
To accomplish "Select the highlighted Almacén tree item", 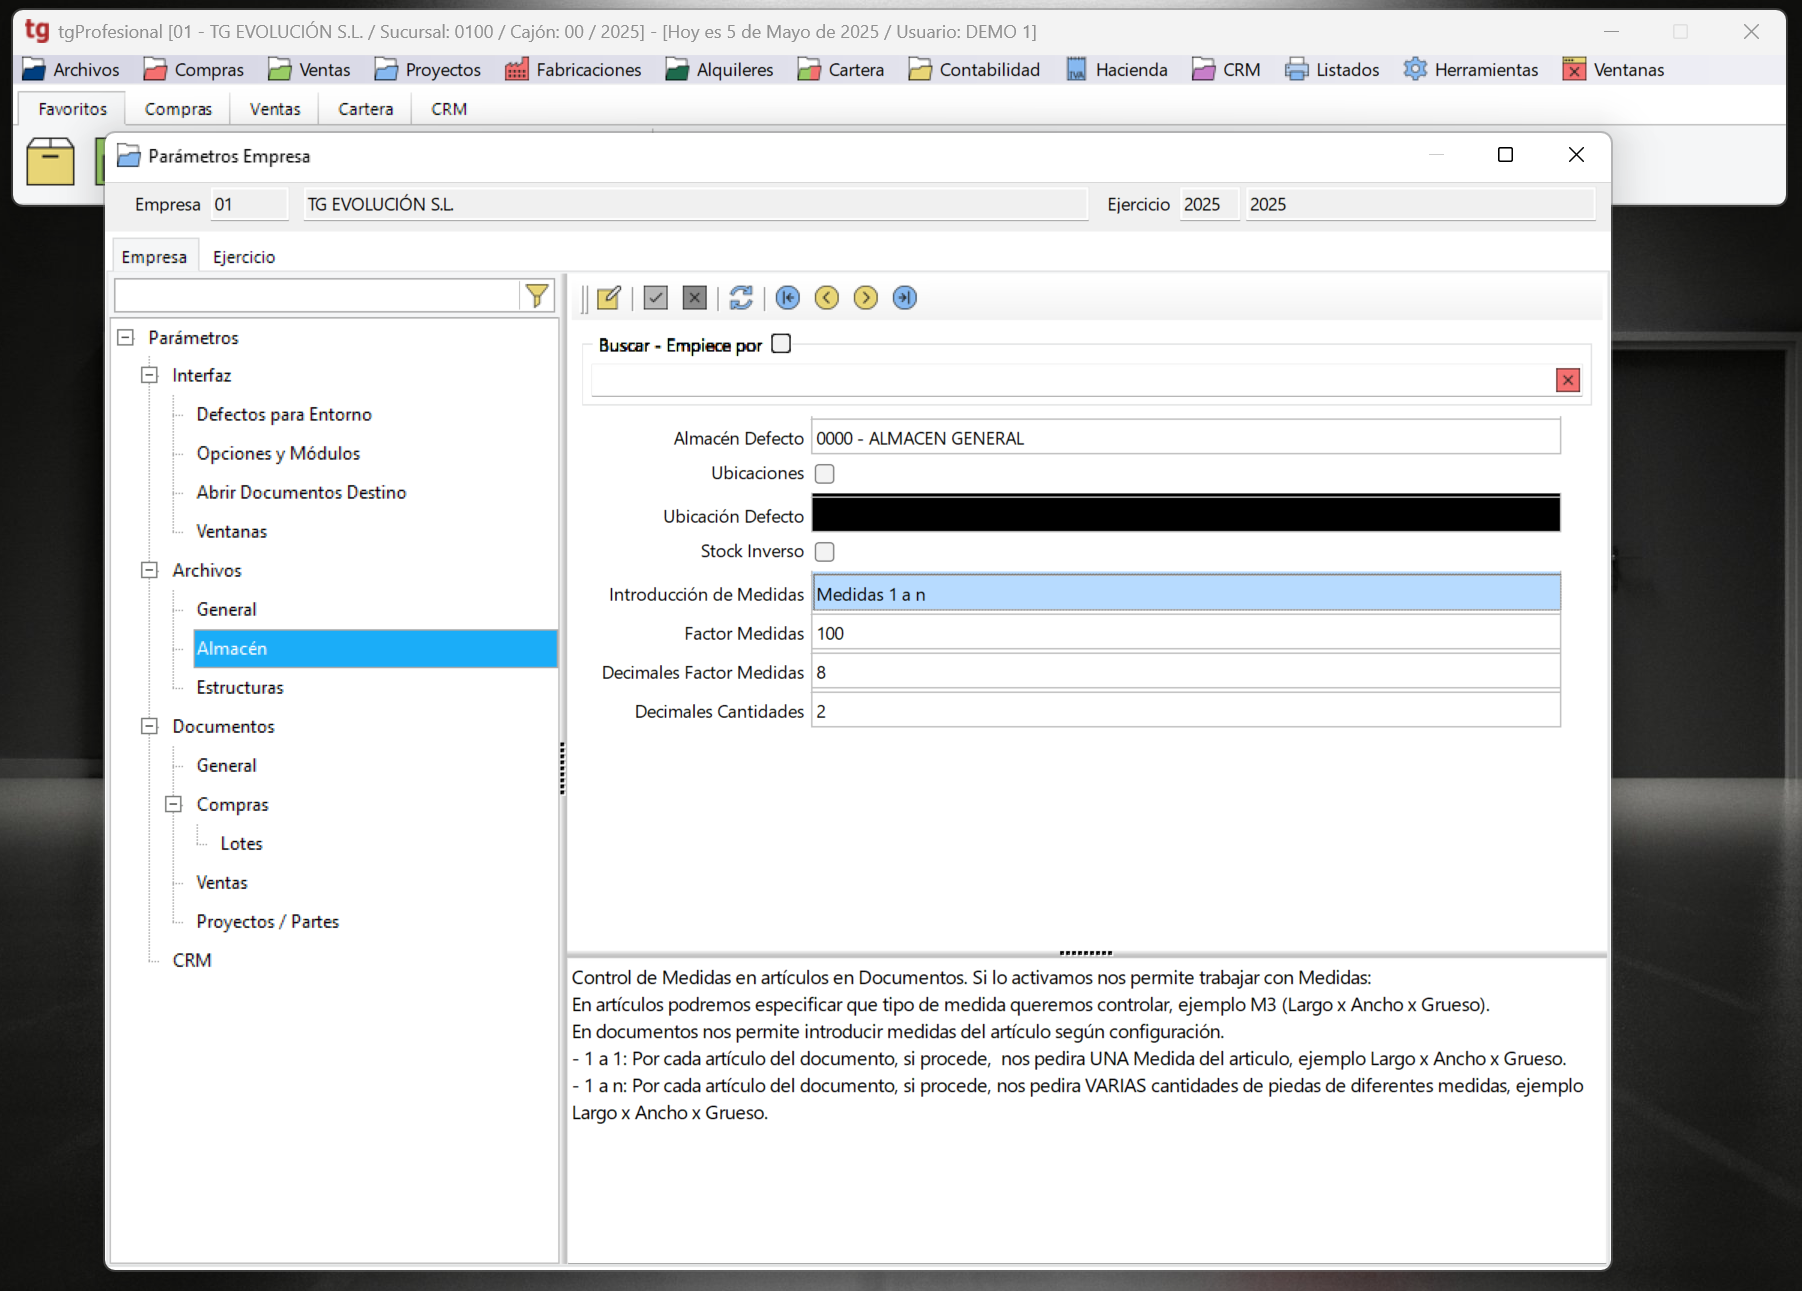I will click(375, 648).
